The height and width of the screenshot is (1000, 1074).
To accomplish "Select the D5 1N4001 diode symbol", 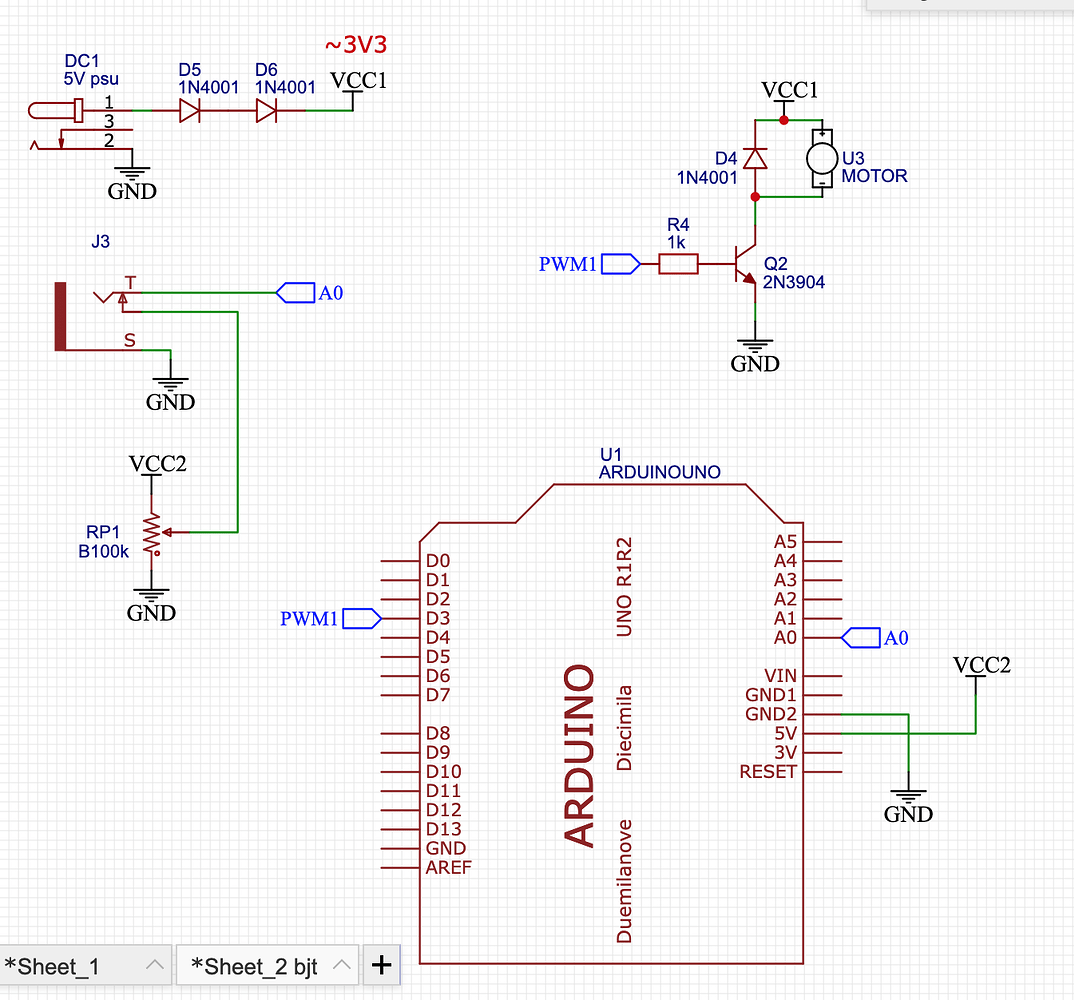I will pyautogui.click(x=189, y=112).
